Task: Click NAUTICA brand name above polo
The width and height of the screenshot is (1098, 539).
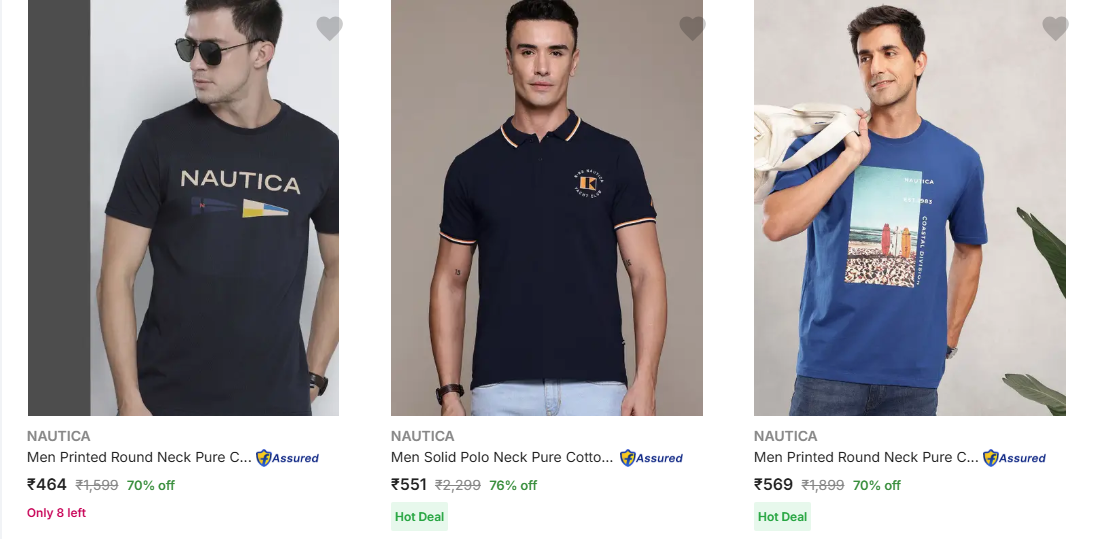Action: click(422, 436)
